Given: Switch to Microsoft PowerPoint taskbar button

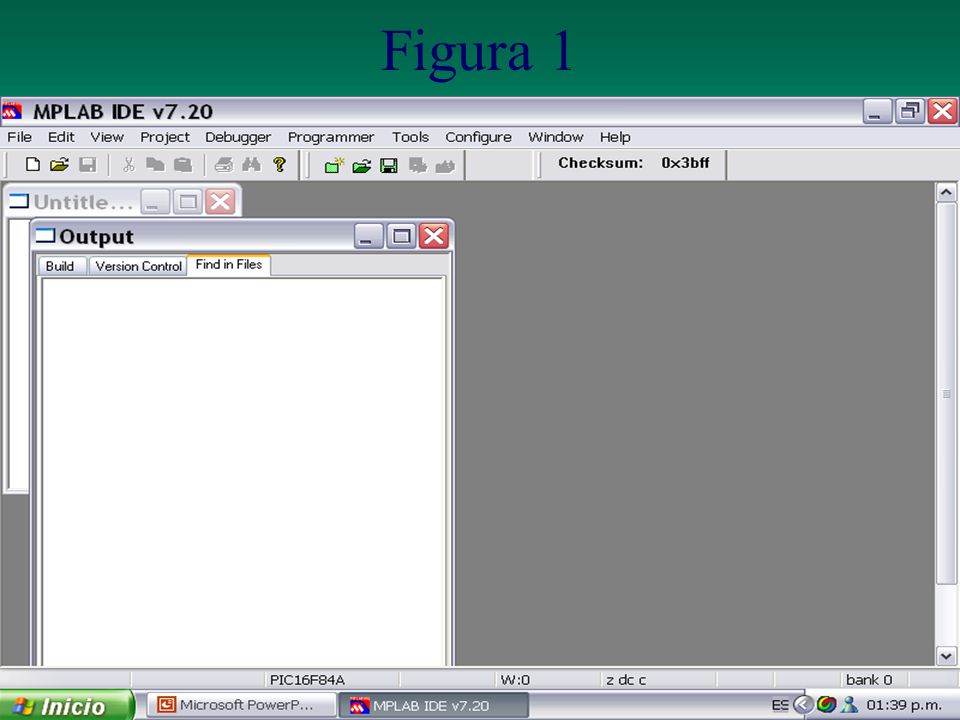Looking at the screenshot, I should [x=241, y=705].
